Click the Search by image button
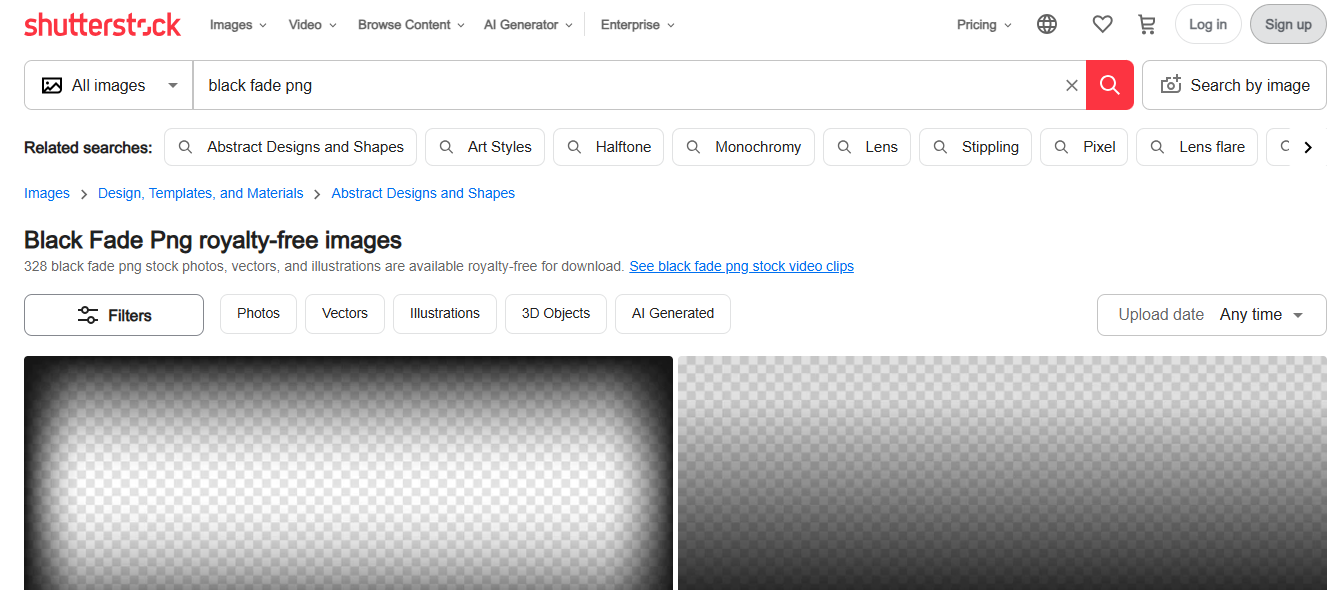1344x590 pixels. pyautogui.click(x=1234, y=85)
